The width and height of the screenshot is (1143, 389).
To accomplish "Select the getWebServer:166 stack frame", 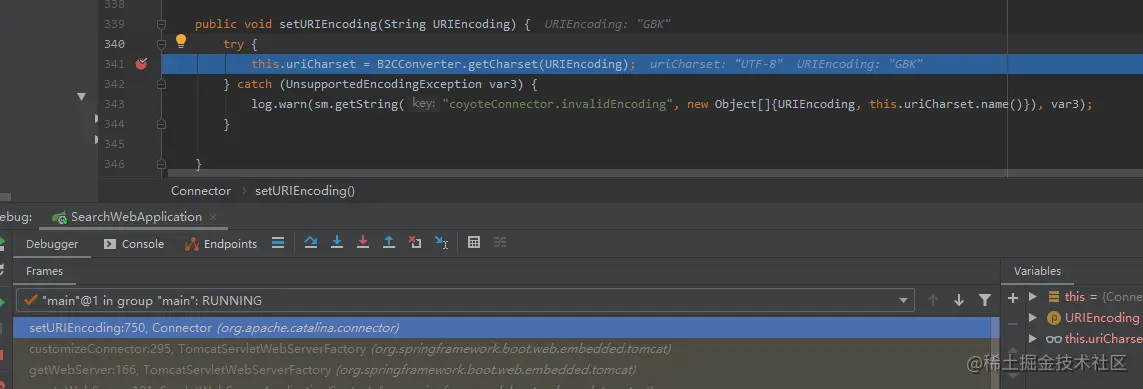I will tap(503, 370).
